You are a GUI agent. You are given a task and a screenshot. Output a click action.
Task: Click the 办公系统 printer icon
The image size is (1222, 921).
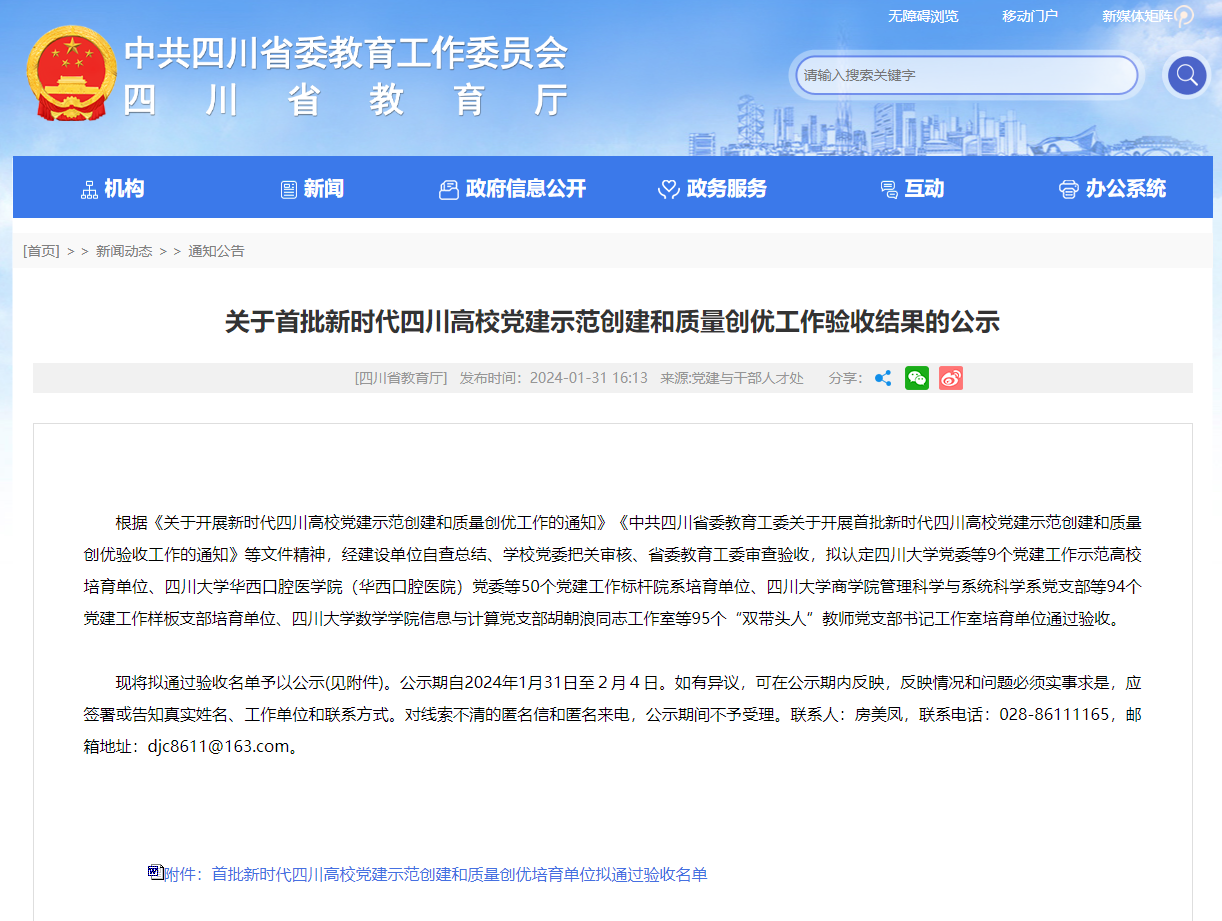1069,189
